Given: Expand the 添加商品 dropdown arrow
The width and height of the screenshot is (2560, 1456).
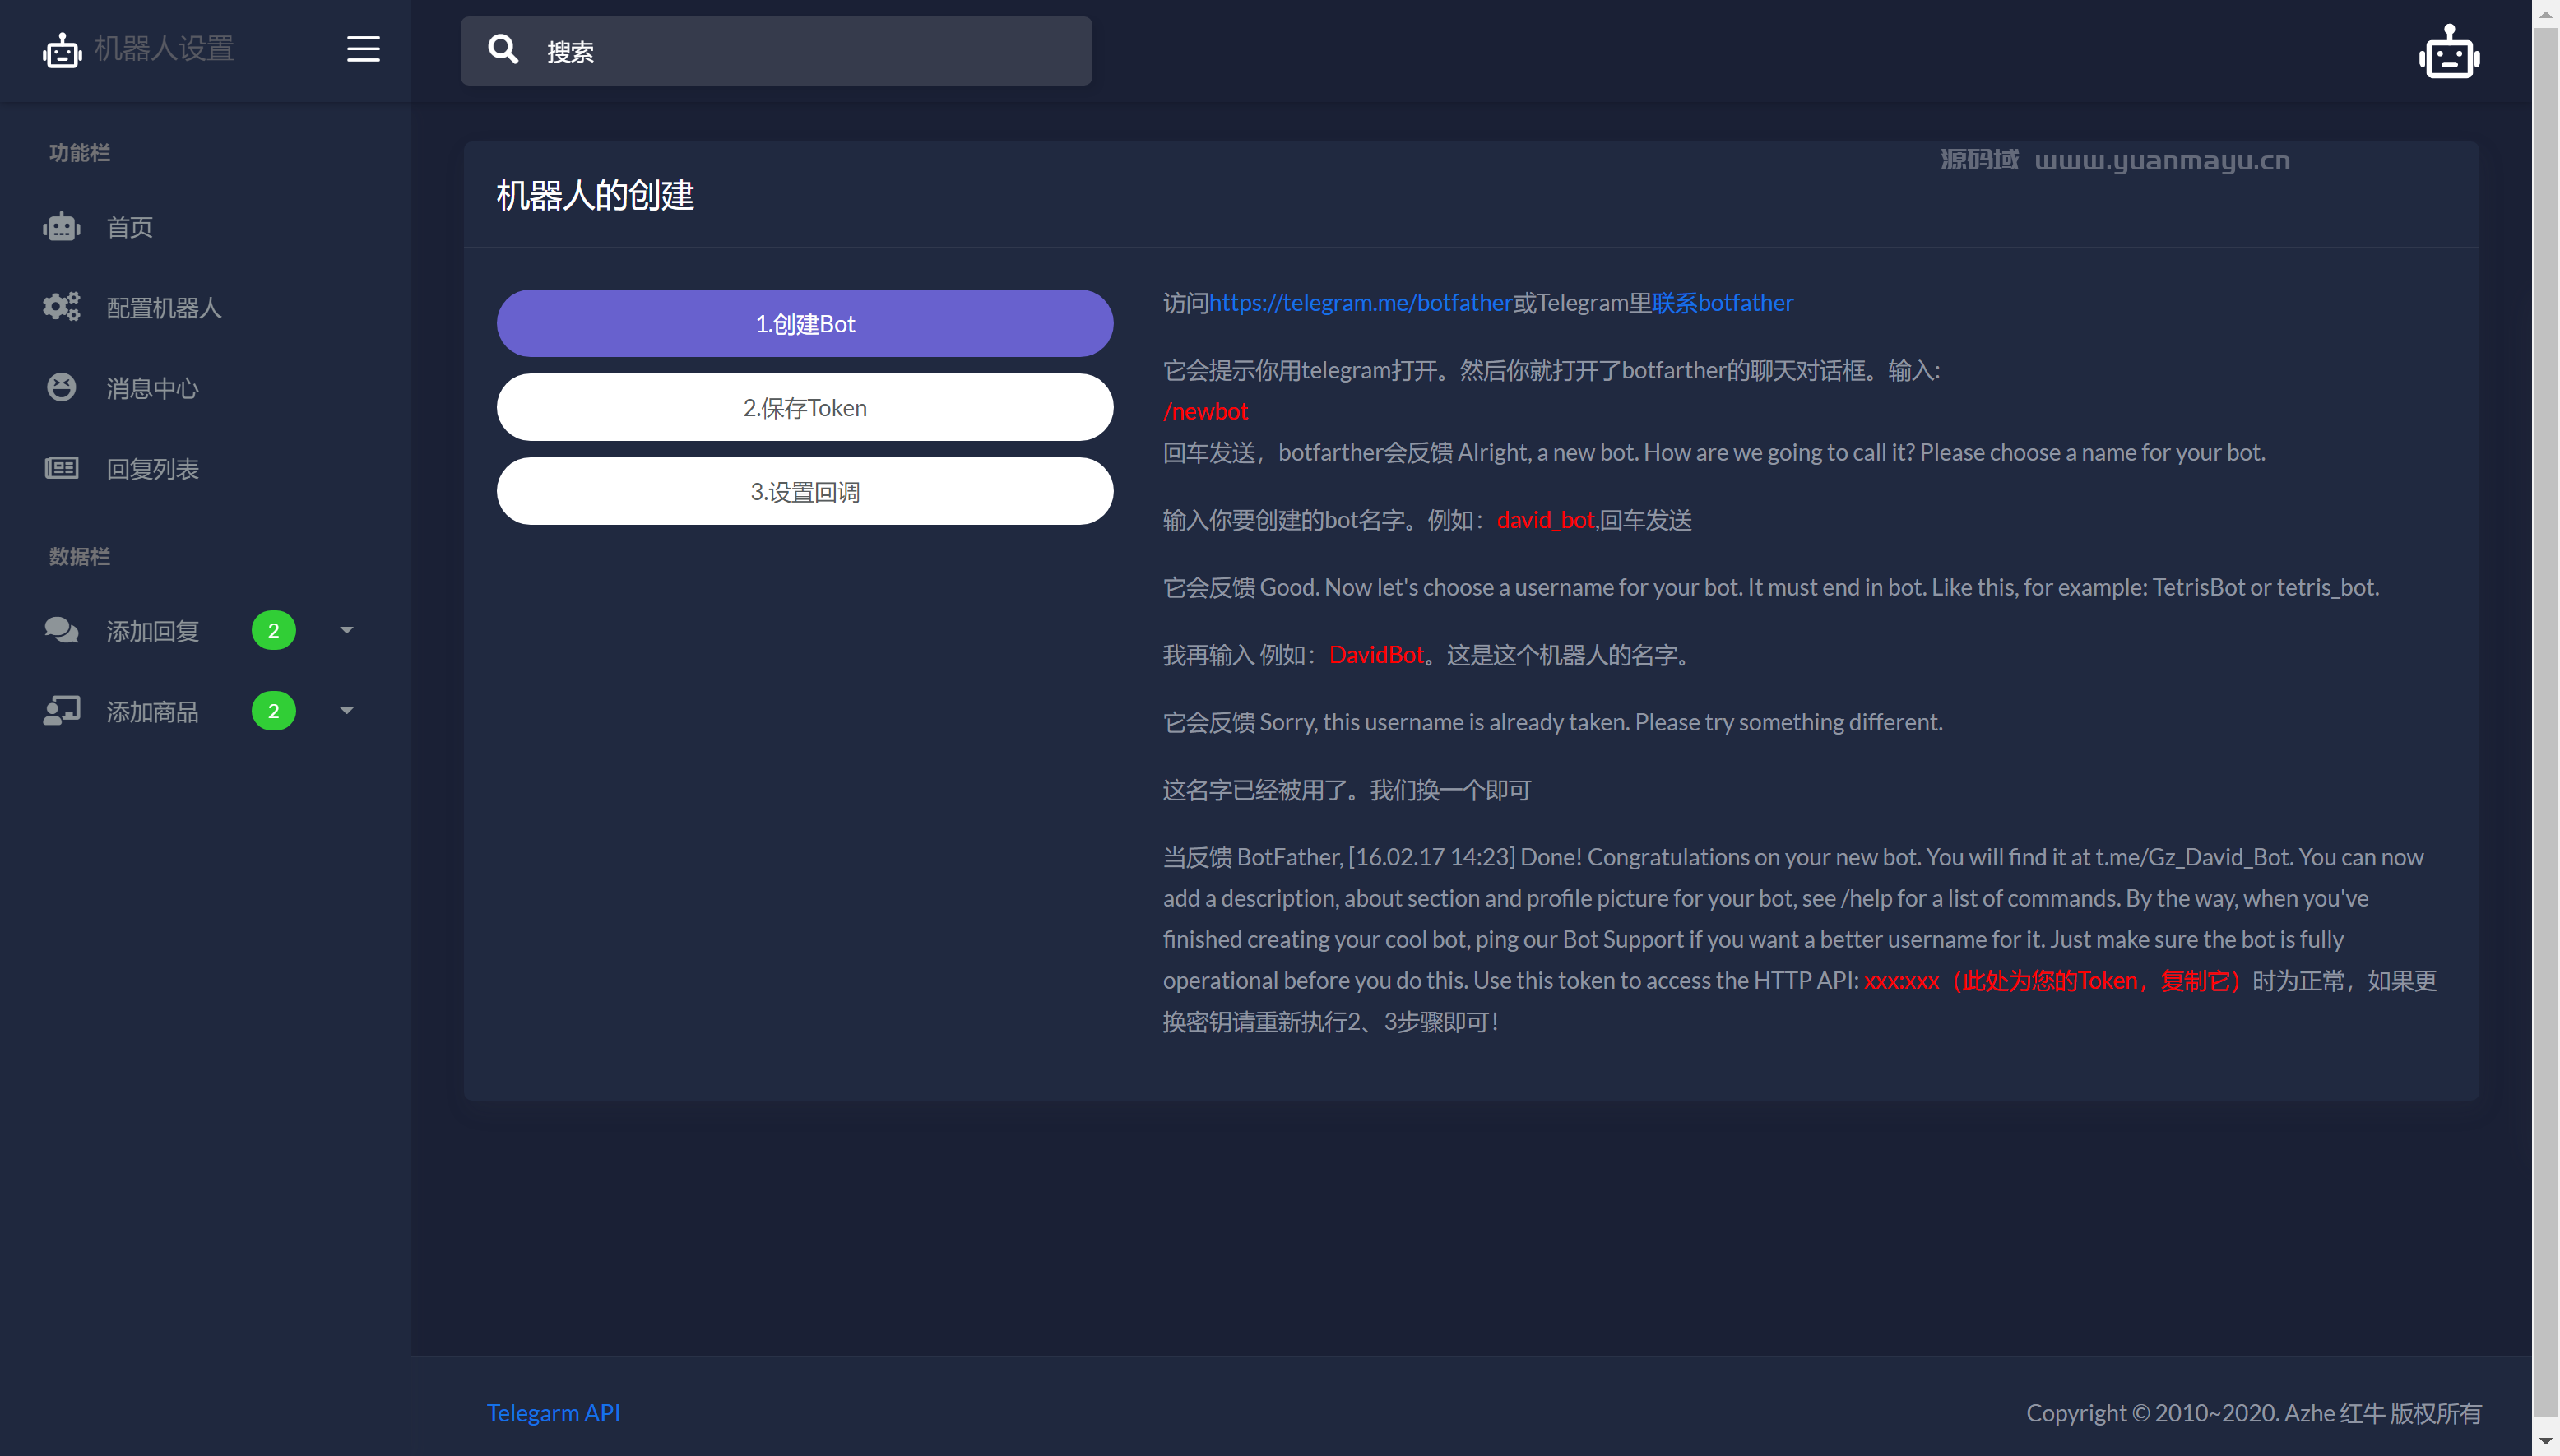Looking at the screenshot, I should coord(347,711).
